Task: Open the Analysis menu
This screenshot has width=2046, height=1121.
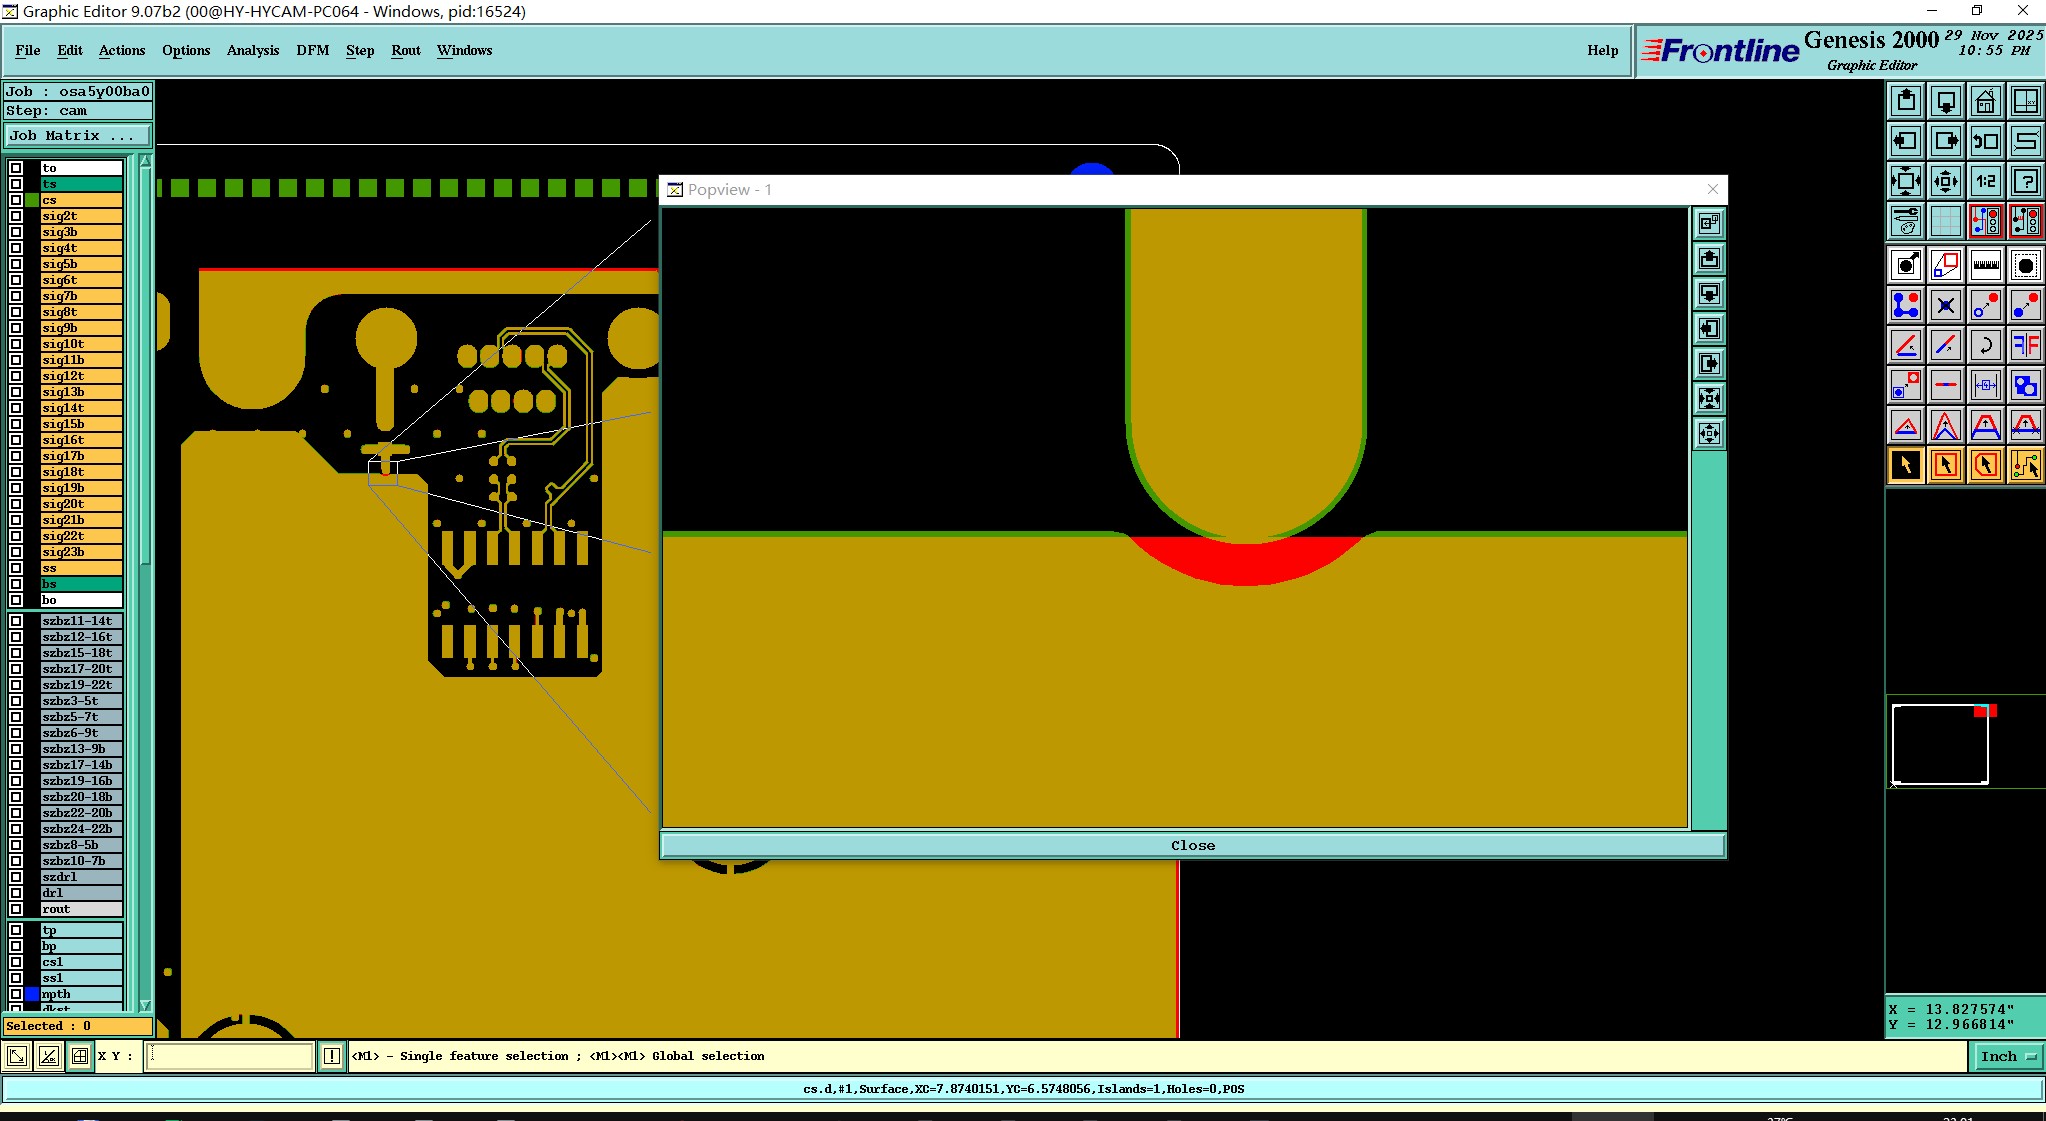Action: pos(252,50)
